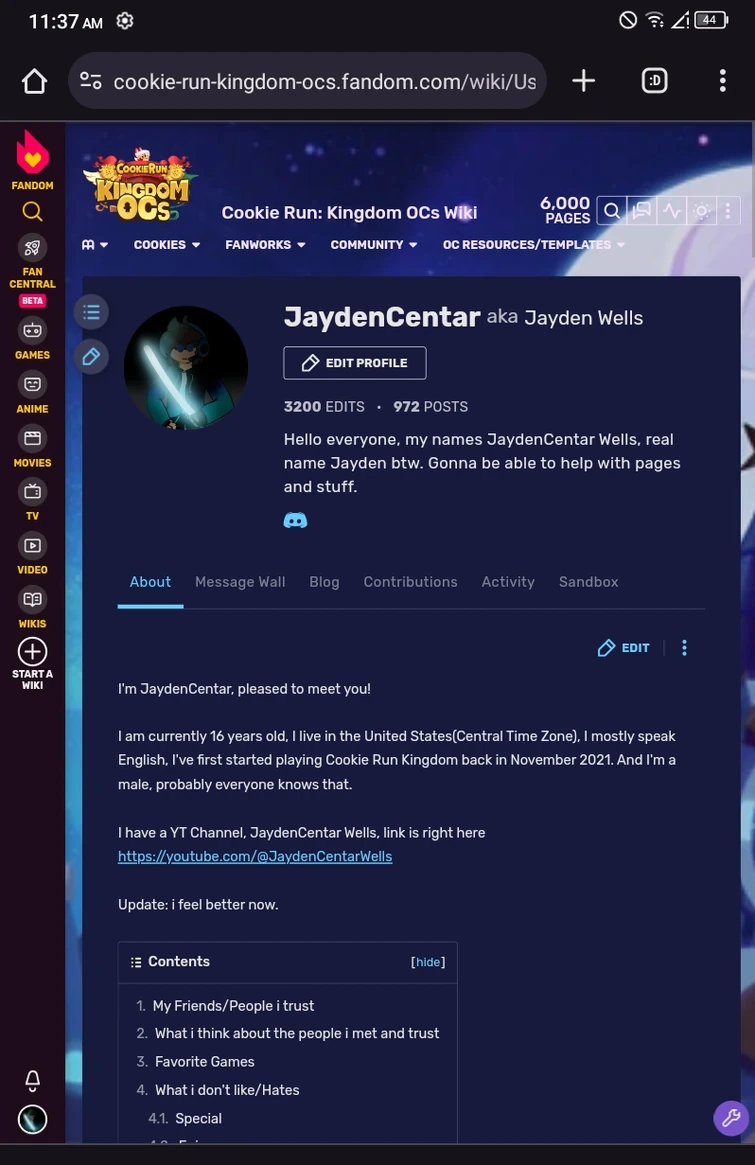
Task: Expand the Fanworks navigation dropdown
Action: [265, 244]
